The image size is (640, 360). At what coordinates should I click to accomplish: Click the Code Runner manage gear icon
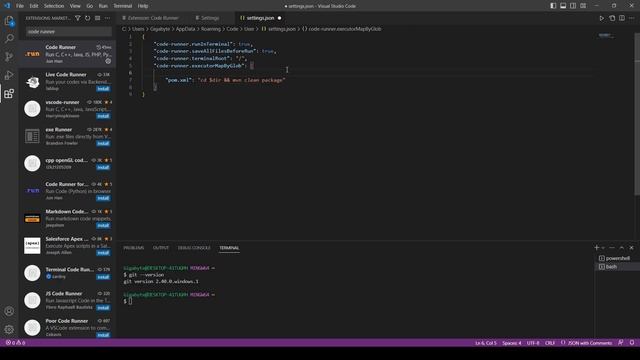108,61
